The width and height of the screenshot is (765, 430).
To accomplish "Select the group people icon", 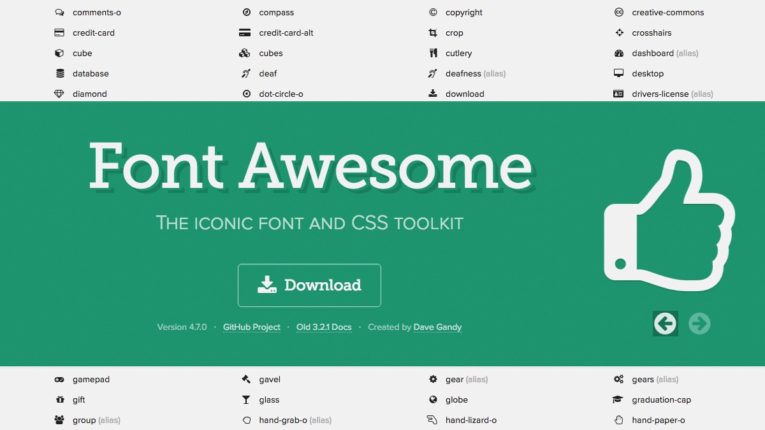I will point(59,420).
